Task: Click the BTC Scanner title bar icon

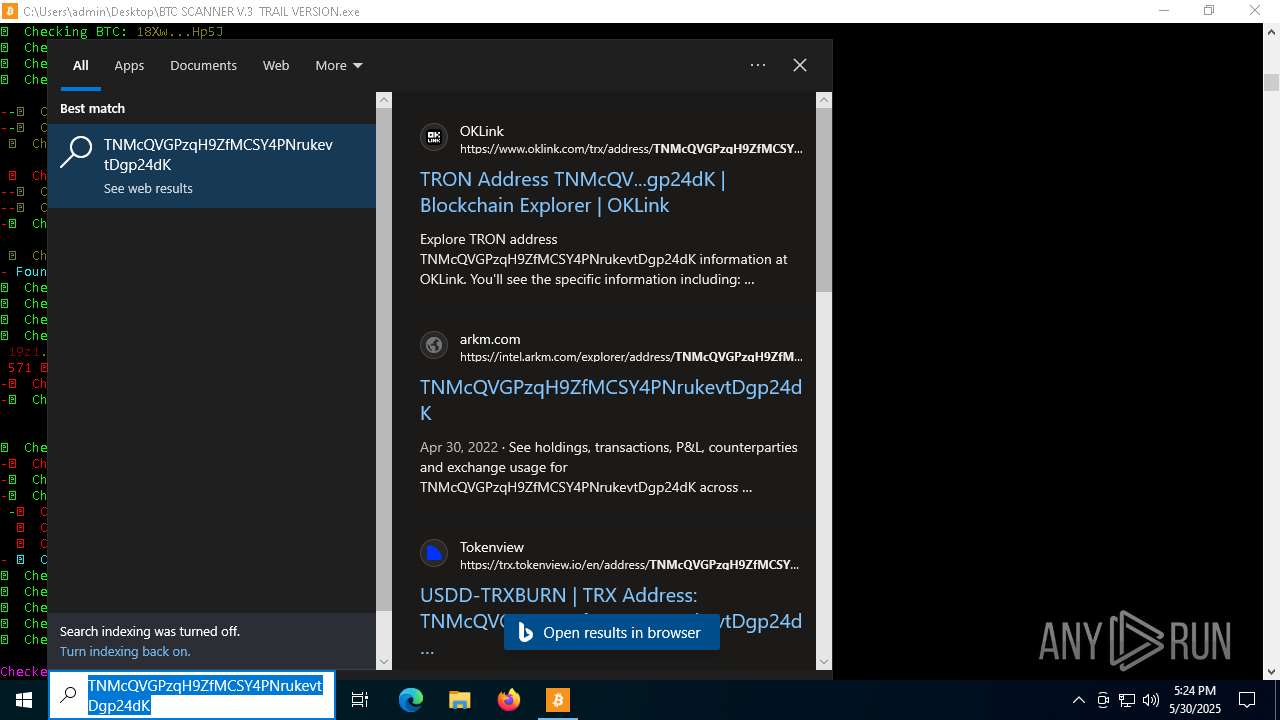Action: click(11, 11)
